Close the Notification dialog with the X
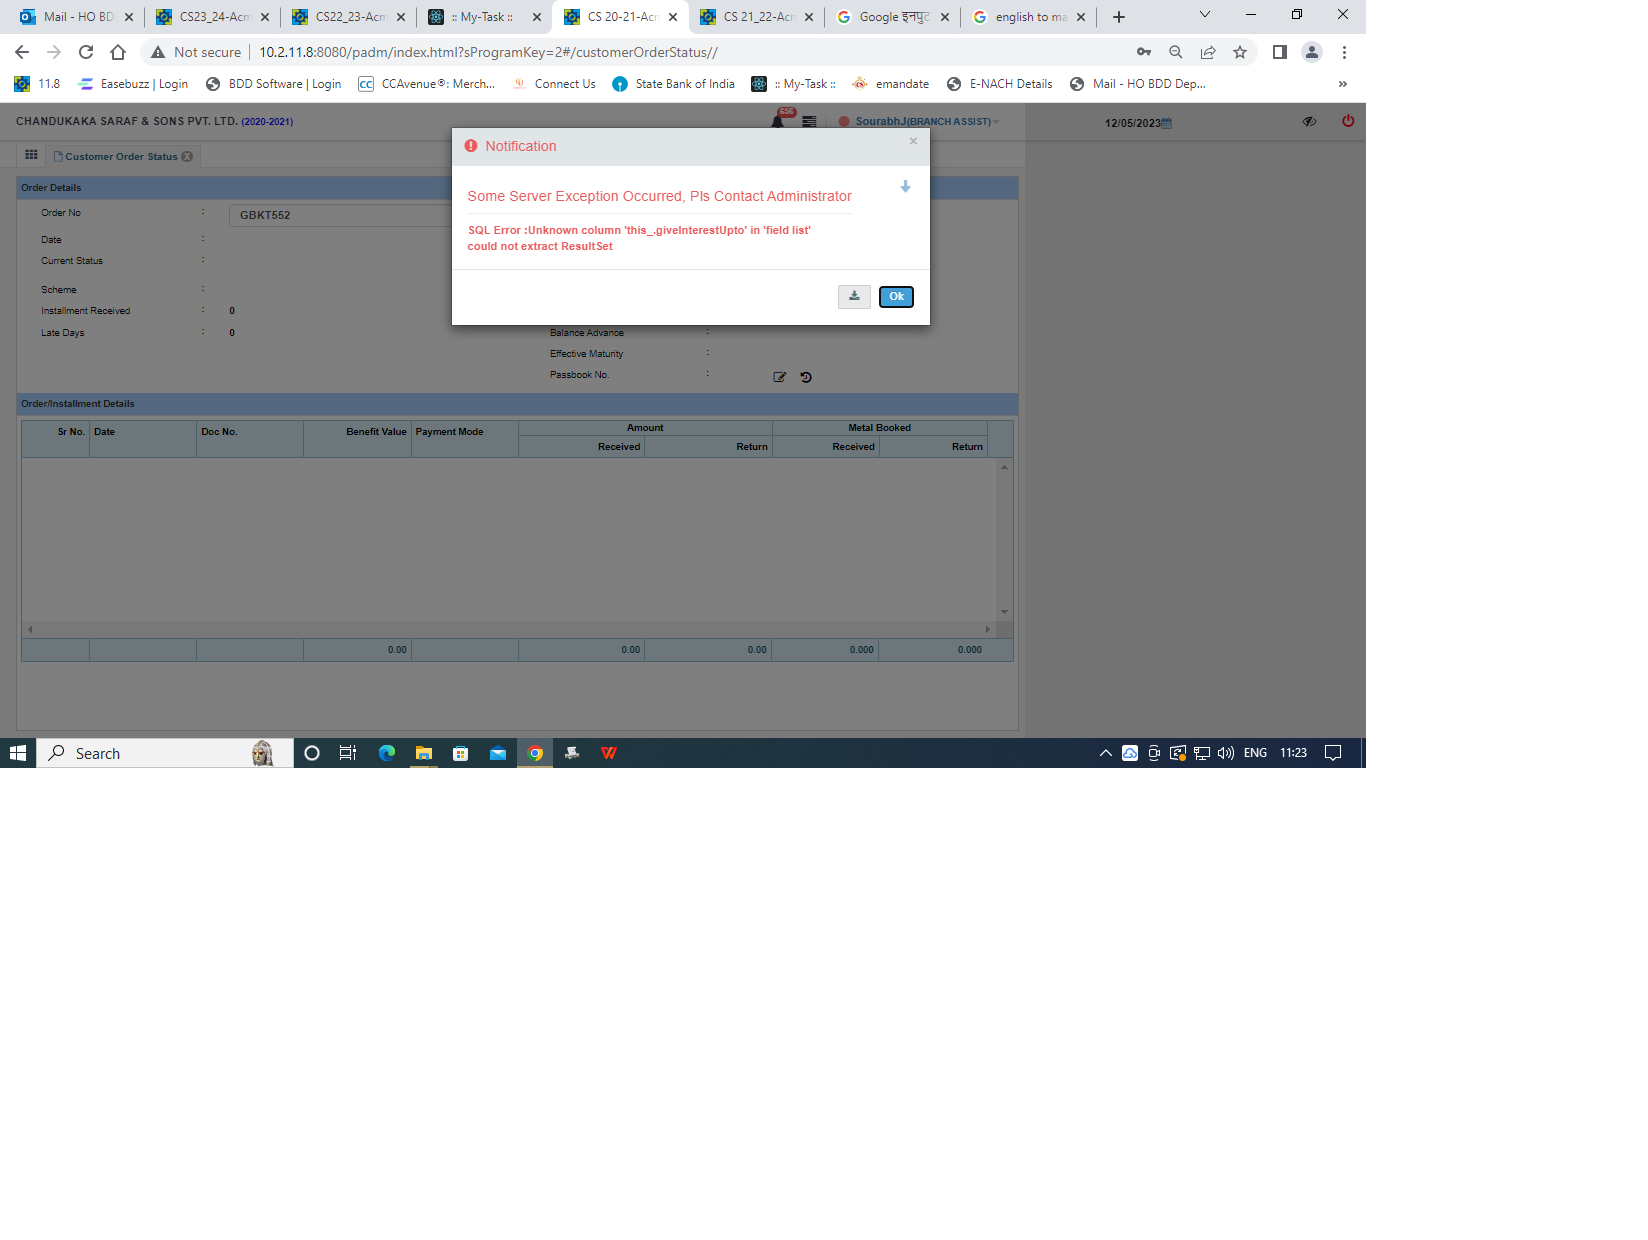The width and height of the screenshot is (1648, 1240). 913,142
